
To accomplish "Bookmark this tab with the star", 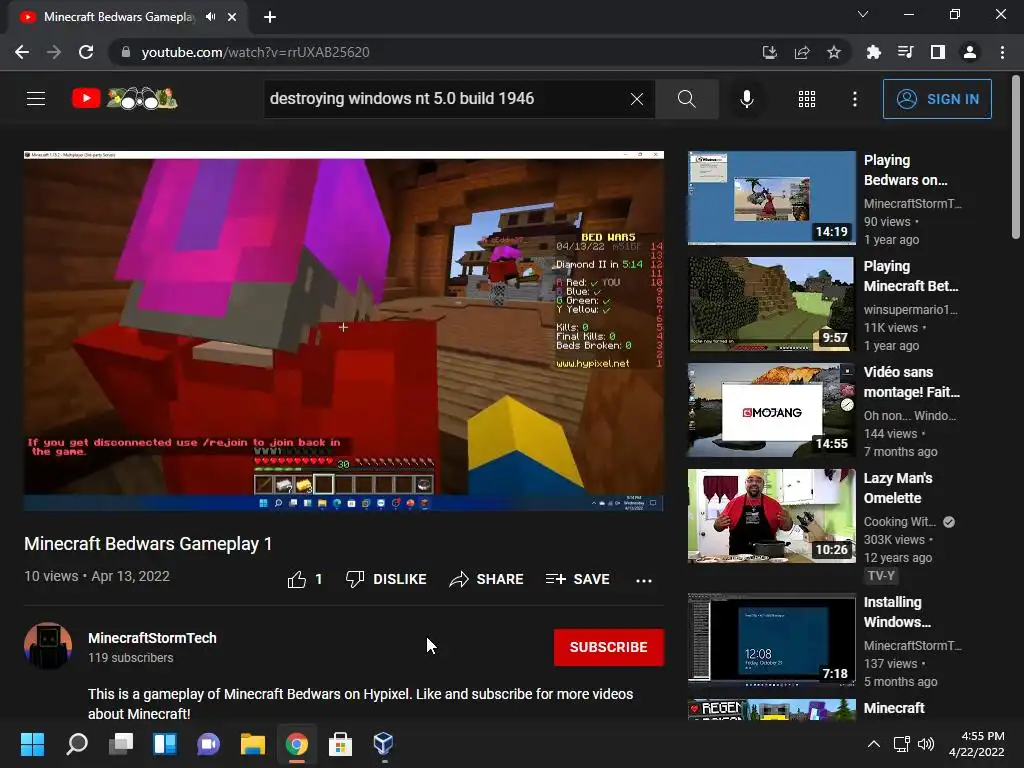I will click(834, 52).
